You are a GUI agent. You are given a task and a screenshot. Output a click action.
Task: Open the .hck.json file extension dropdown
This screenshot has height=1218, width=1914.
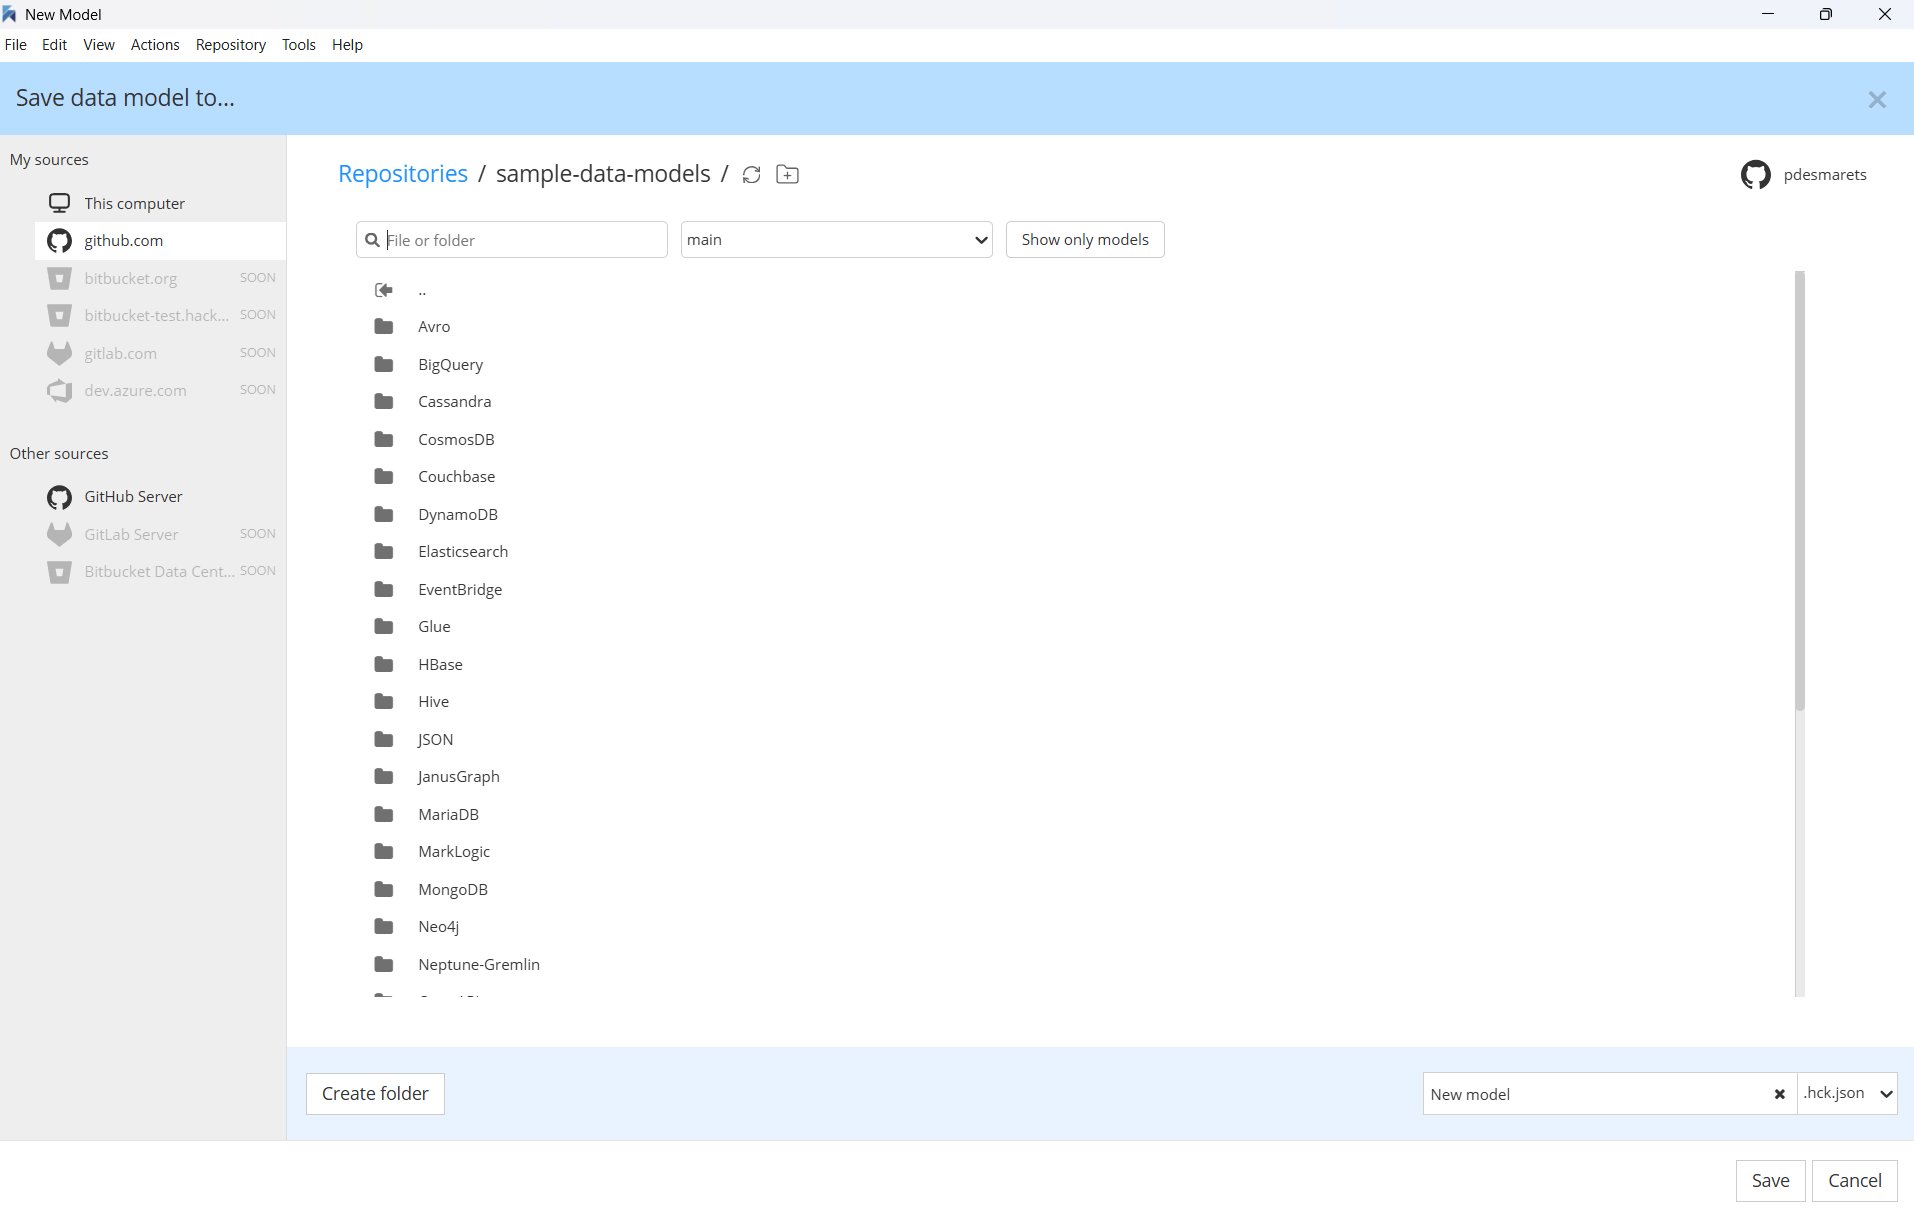(x=1848, y=1094)
